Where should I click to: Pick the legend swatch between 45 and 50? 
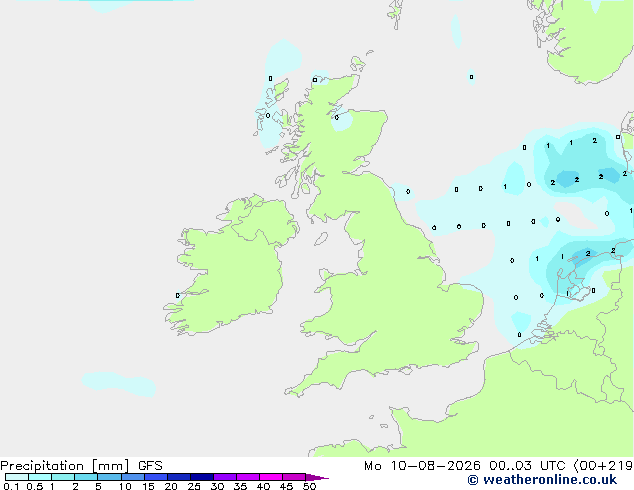coord(293,477)
